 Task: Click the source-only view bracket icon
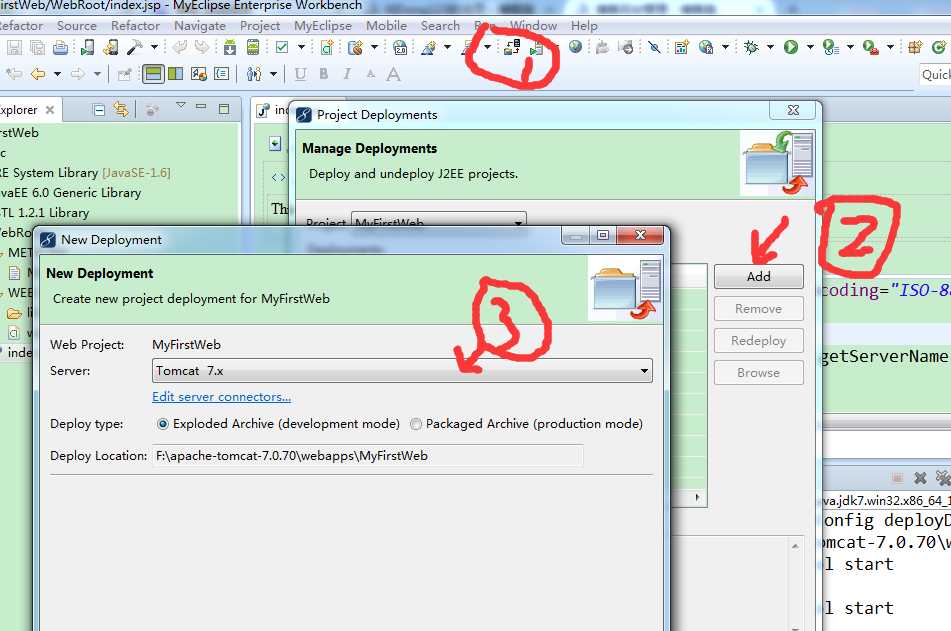[222, 74]
